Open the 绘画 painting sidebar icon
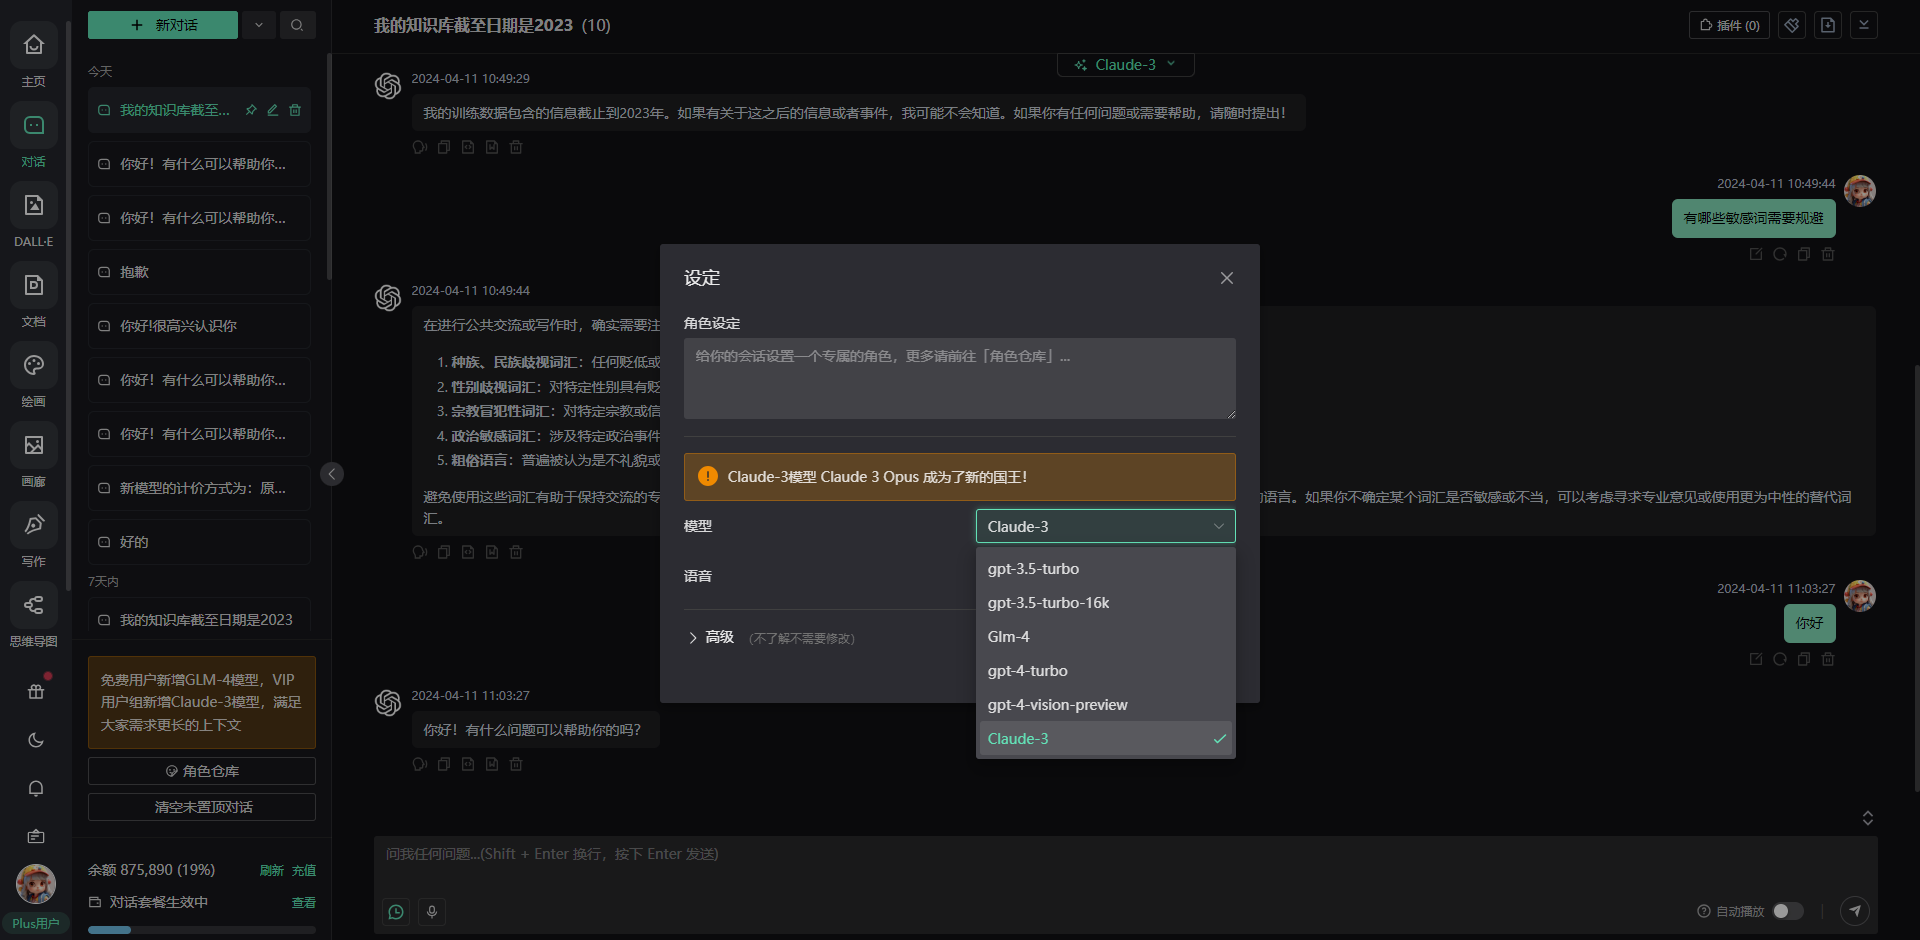The height and width of the screenshot is (940, 1920). (34, 366)
